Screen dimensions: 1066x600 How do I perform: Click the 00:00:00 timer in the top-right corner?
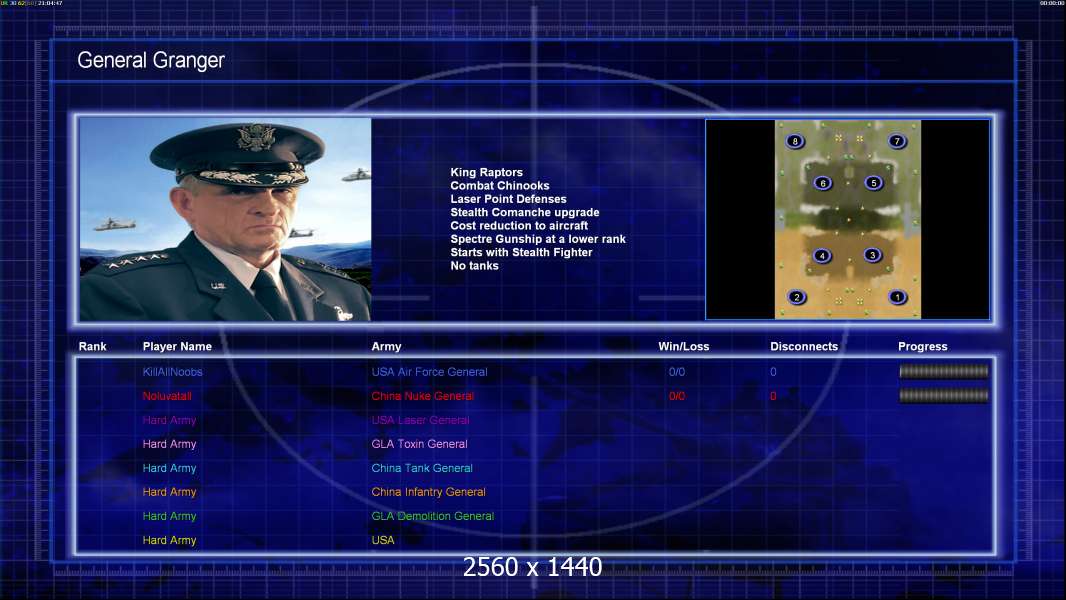(x=1052, y=3)
